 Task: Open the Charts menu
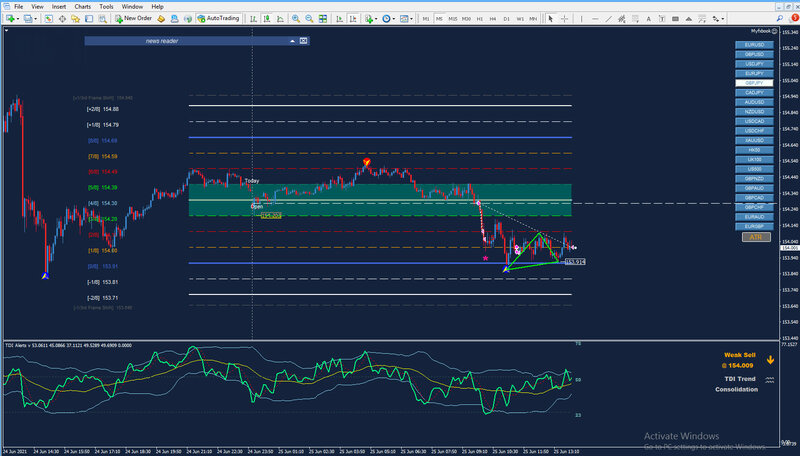click(x=83, y=7)
